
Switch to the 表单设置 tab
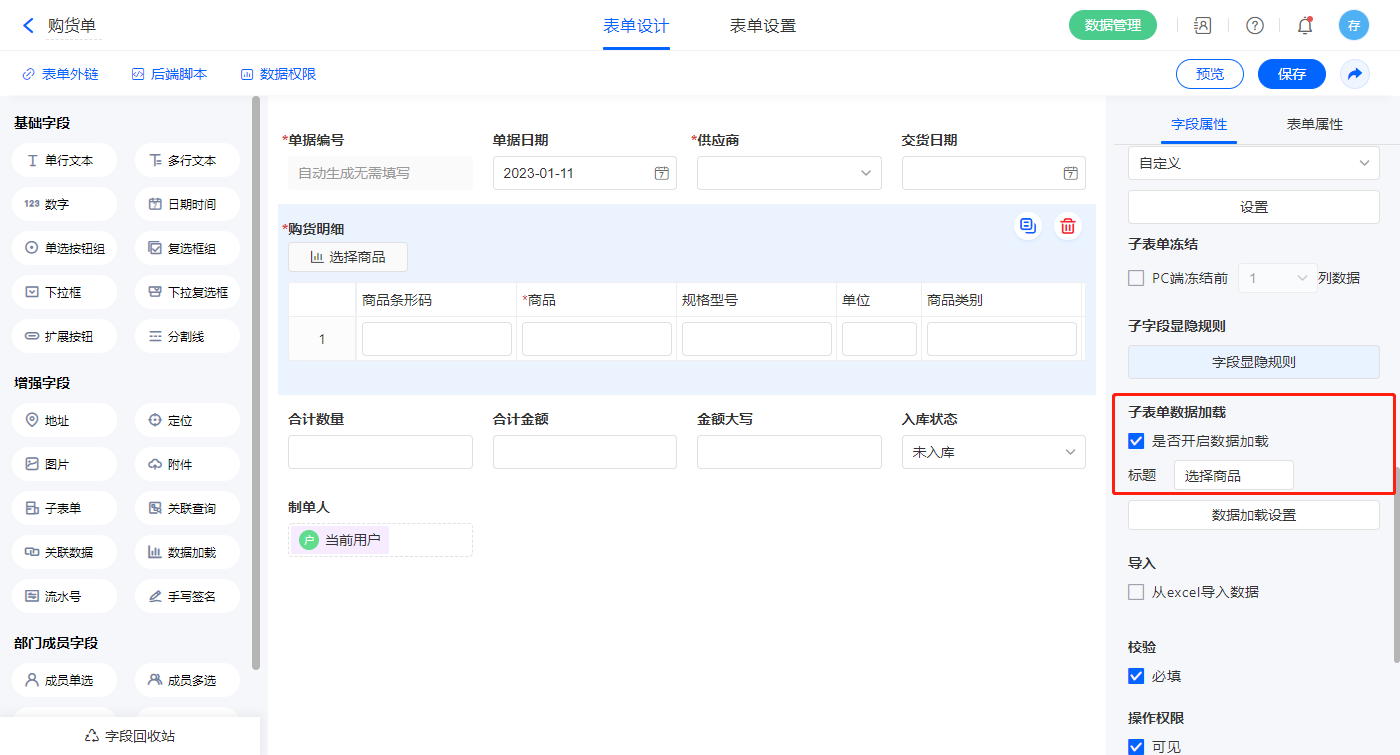763,26
